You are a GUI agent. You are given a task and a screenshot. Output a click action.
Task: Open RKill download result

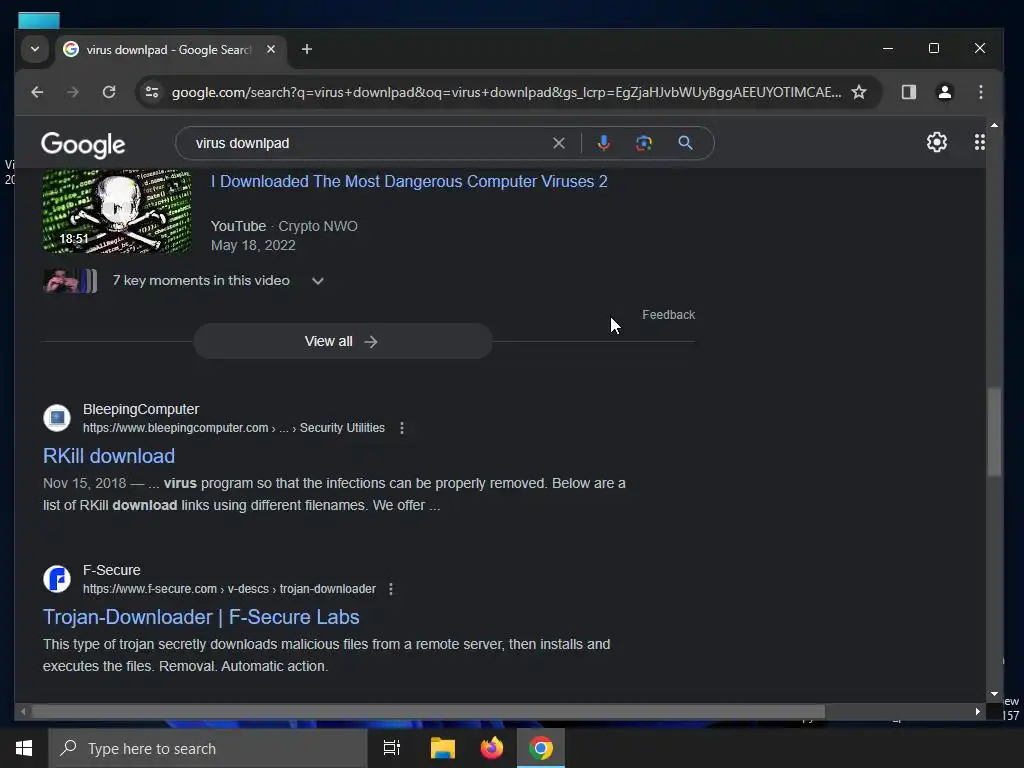click(x=109, y=456)
